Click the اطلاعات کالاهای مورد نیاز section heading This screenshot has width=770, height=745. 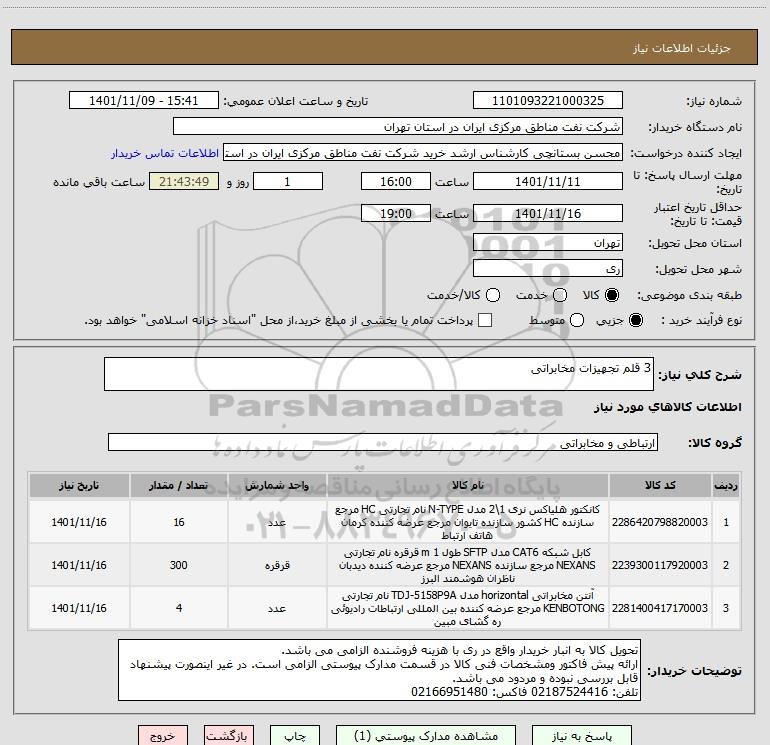point(668,407)
